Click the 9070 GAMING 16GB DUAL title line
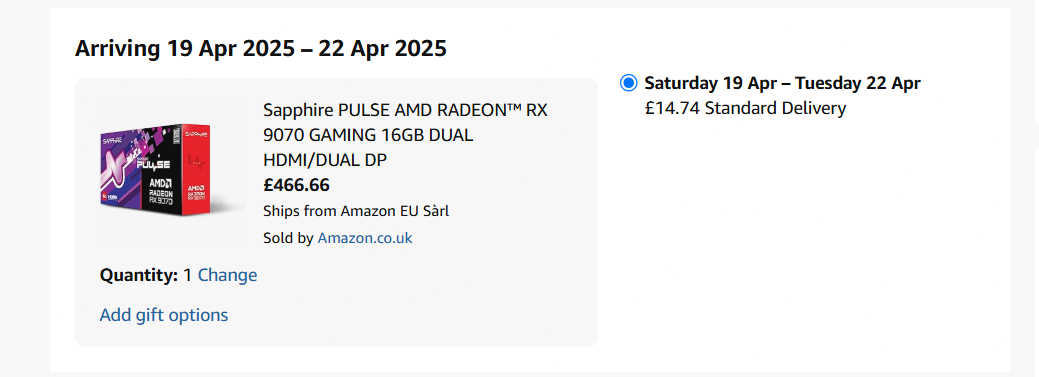Image resolution: width=1039 pixels, height=377 pixels. point(368,135)
